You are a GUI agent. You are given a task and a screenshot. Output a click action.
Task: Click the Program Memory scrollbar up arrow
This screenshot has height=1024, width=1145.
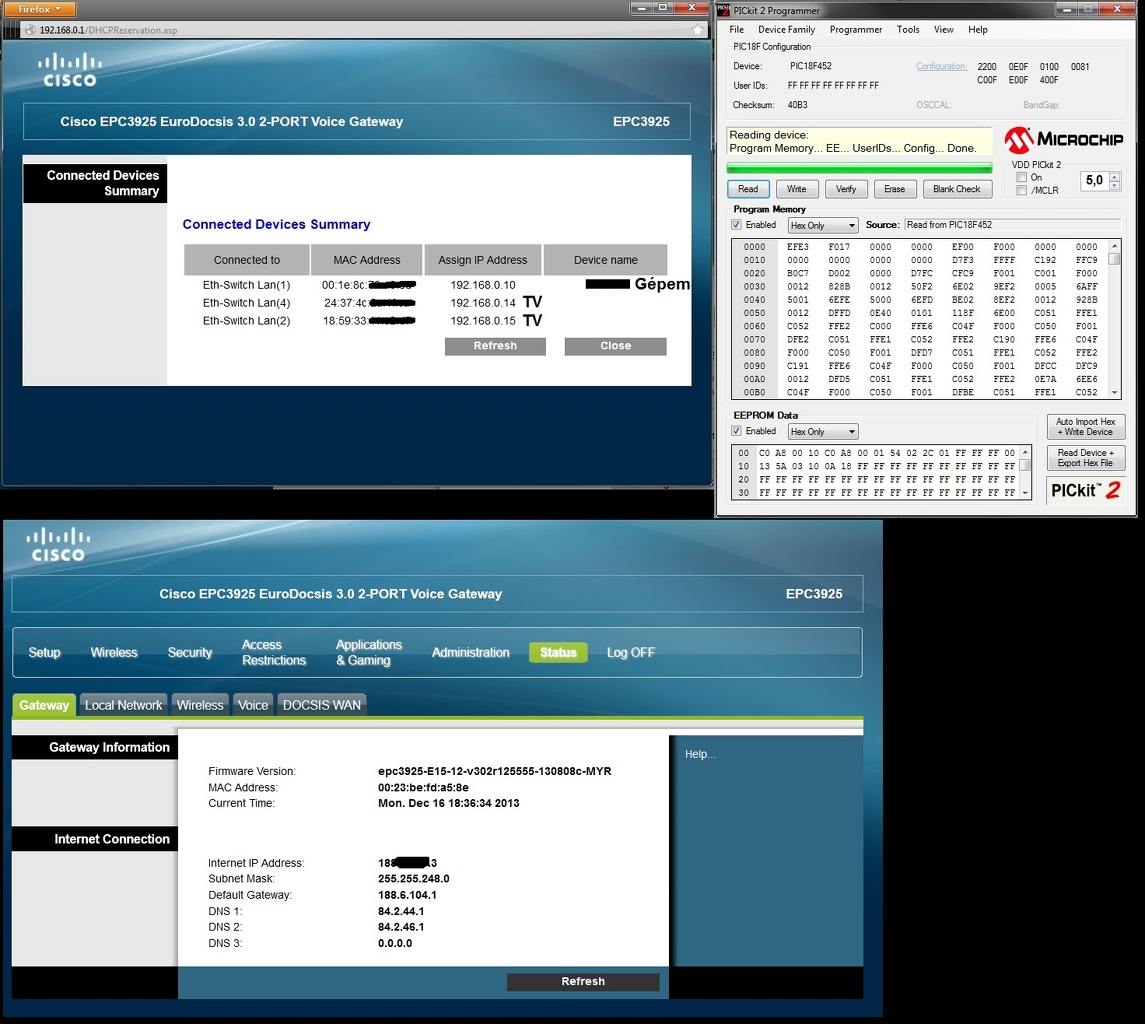click(1114, 246)
